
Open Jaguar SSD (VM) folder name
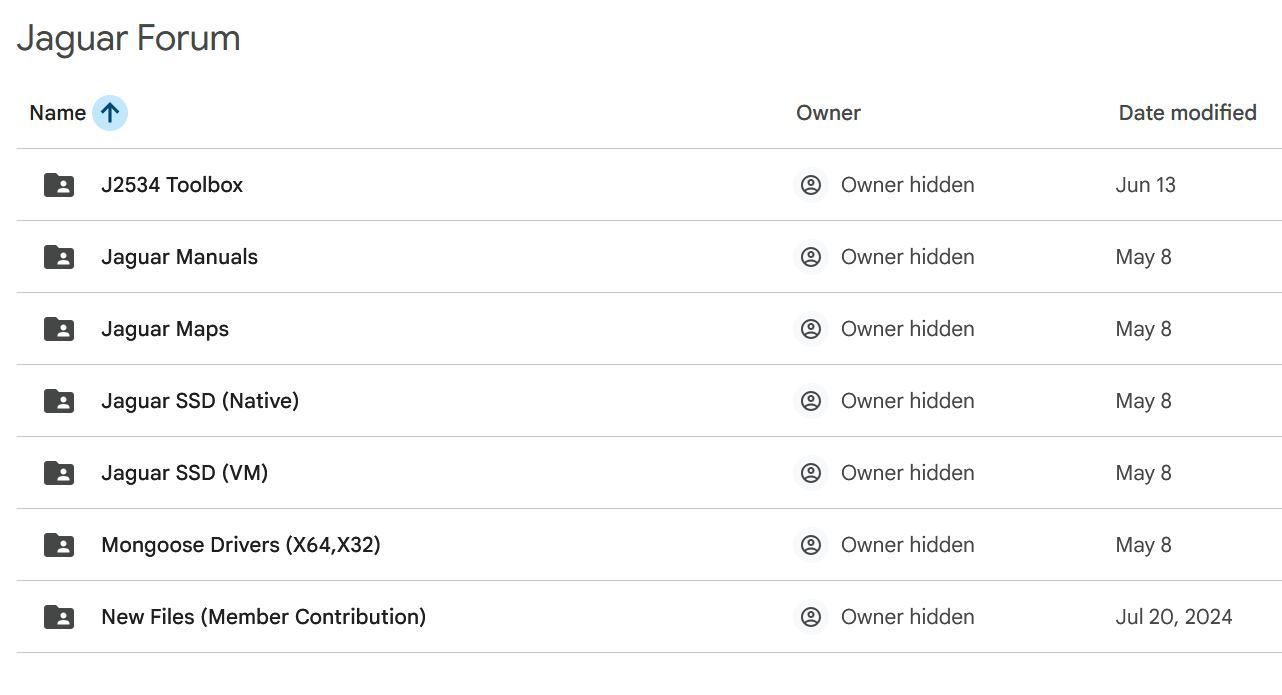184,473
